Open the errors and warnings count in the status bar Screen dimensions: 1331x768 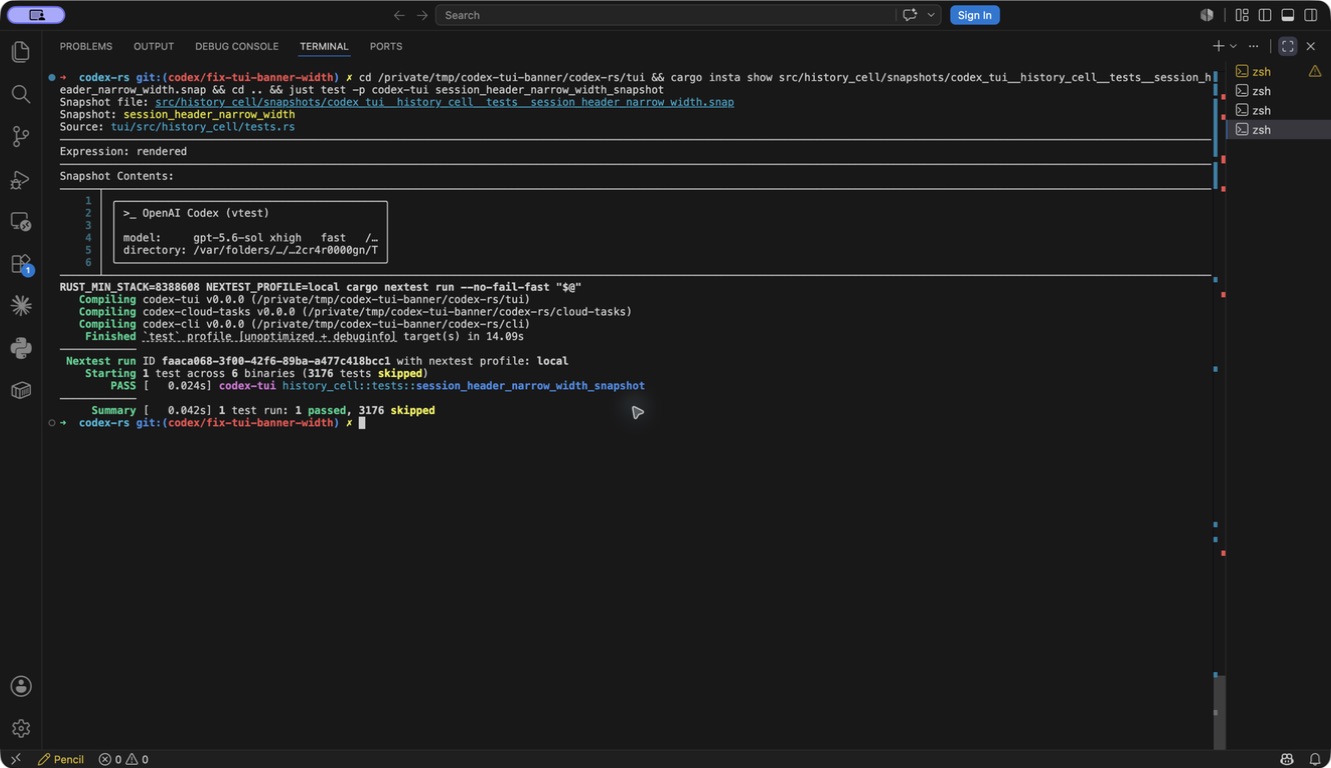pos(123,759)
